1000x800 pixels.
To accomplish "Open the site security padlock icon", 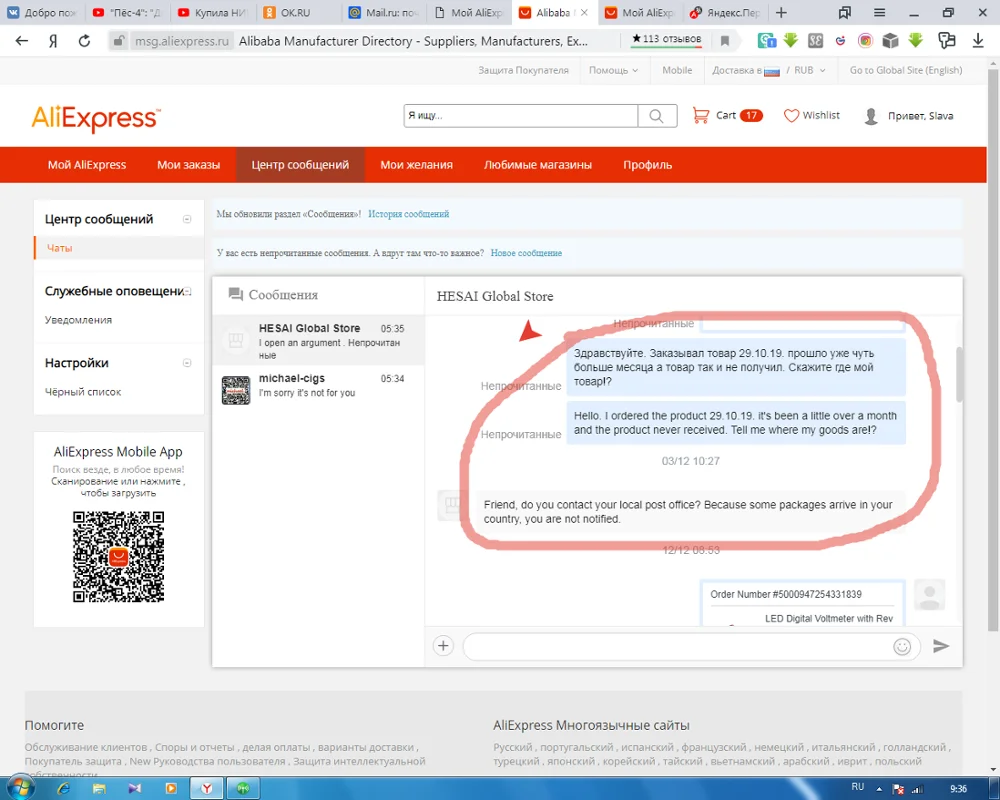I will coord(118,41).
